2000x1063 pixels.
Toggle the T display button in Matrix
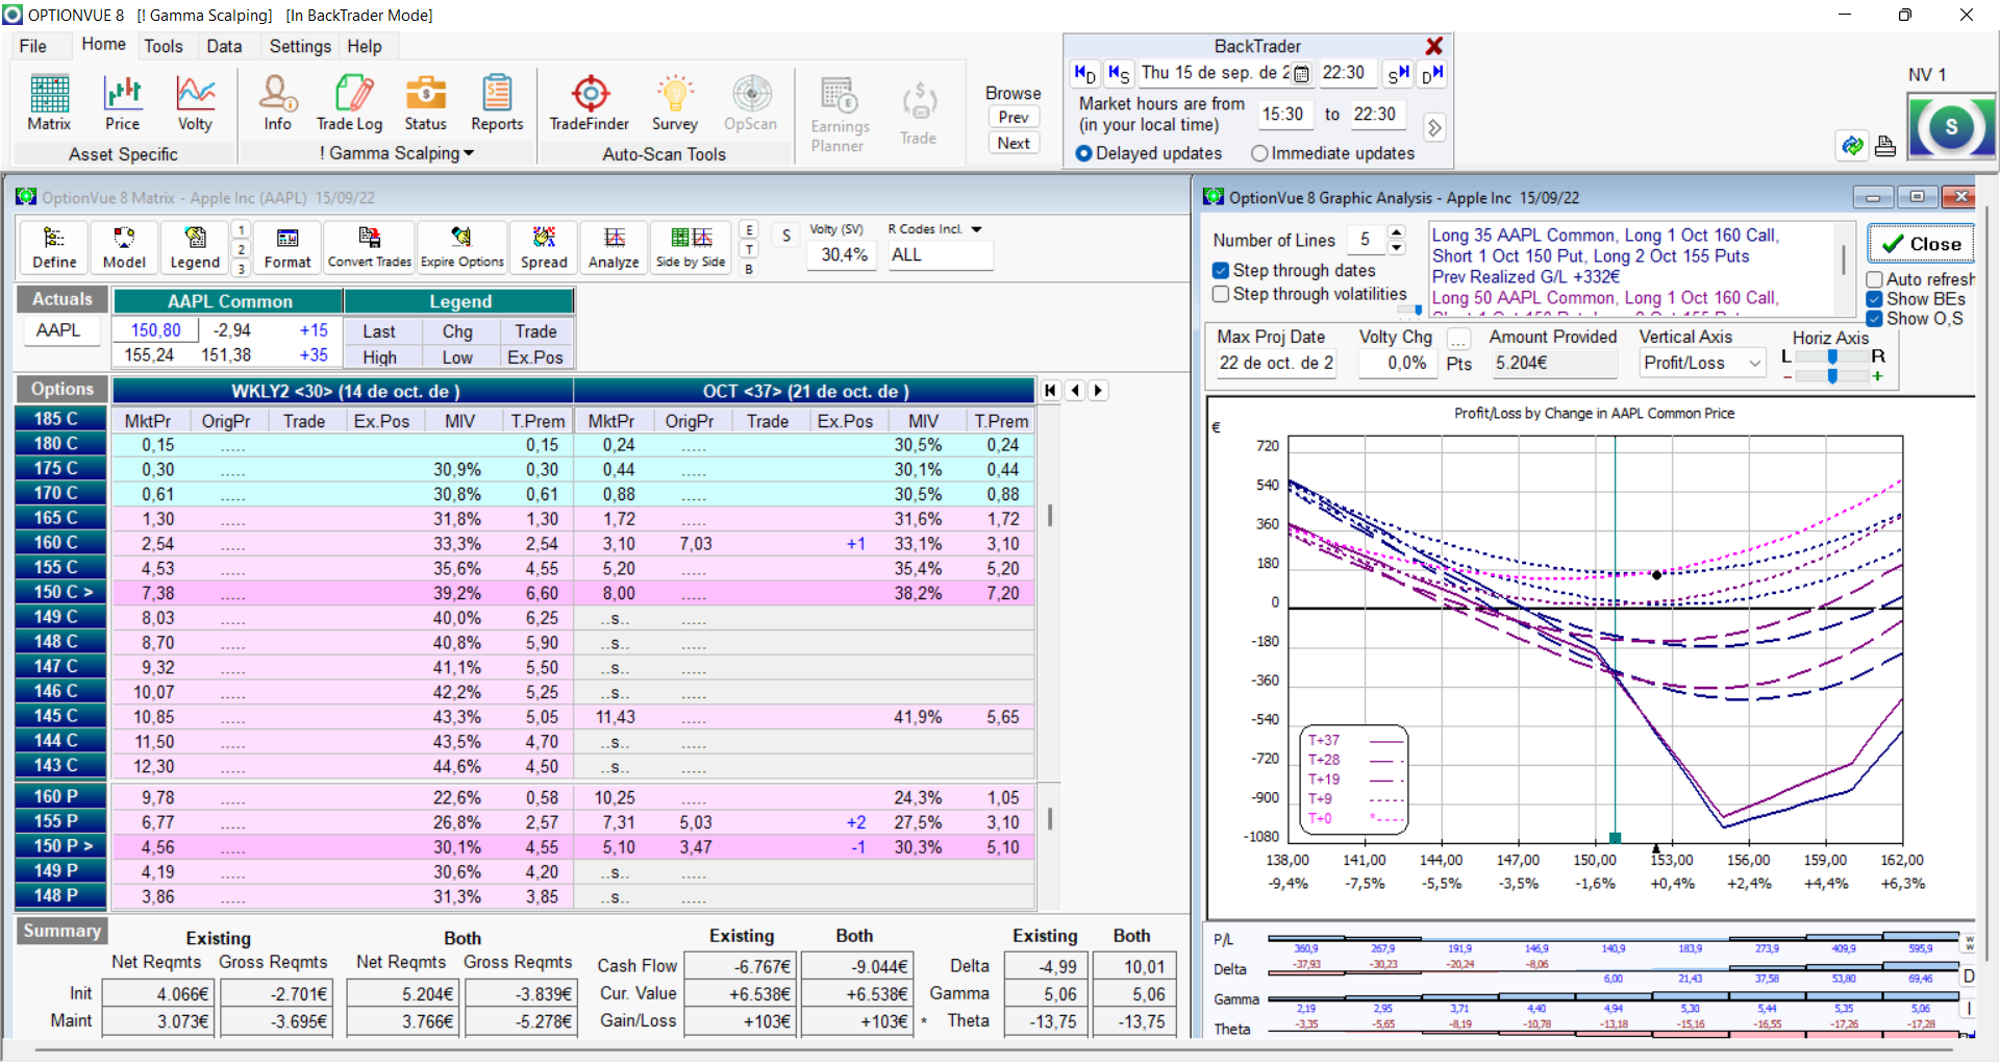coord(749,249)
